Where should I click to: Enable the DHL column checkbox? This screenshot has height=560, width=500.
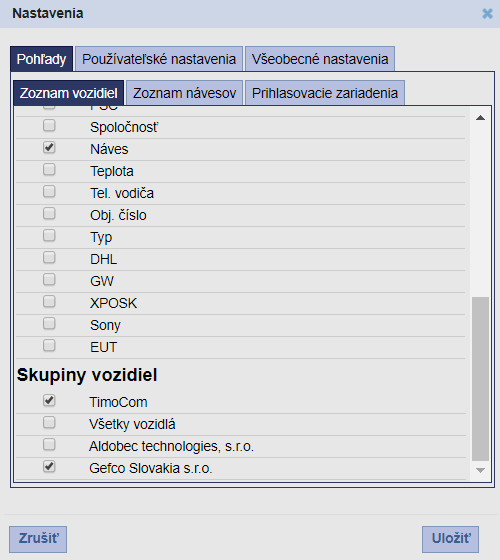click(49, 258)
